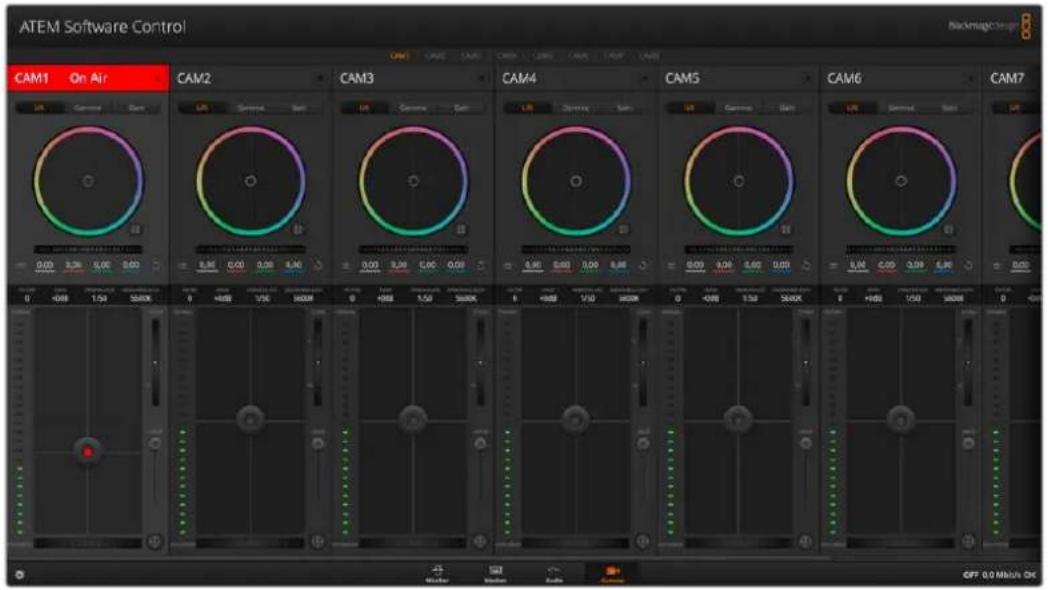This screenshot has width=1048, height=590.
Task: Switch to the Switcher page at the bottom
Action: 437,574
